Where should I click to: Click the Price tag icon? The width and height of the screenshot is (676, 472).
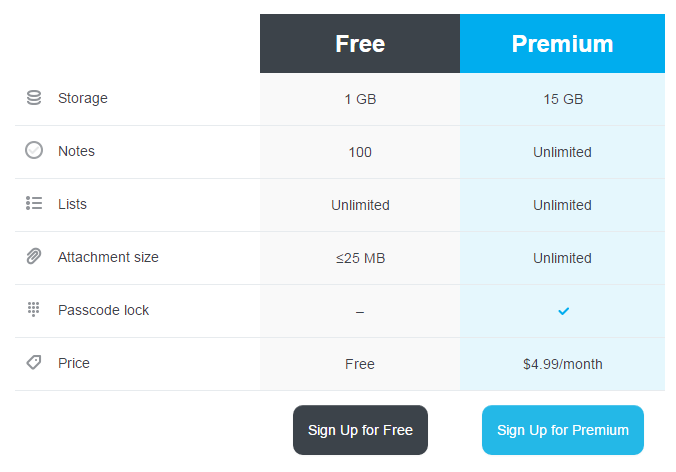[x=34, y=362]
